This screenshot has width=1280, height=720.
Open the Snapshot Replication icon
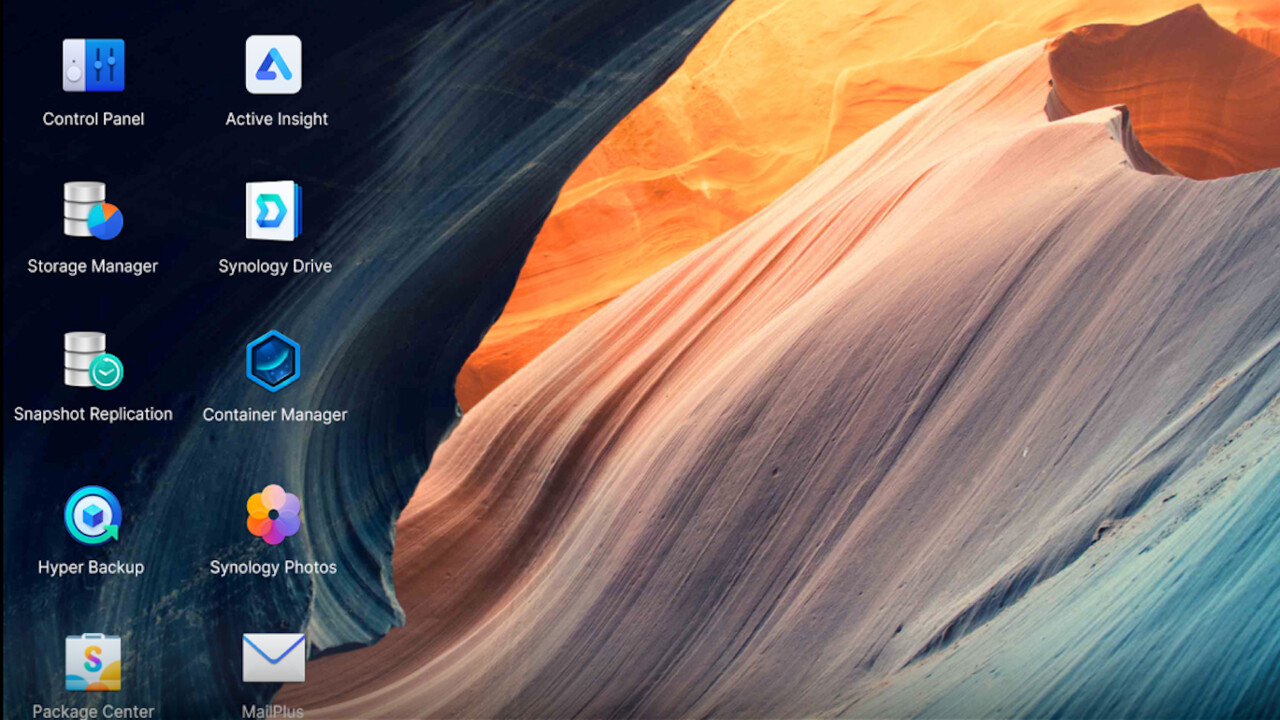pyautogui.click(x=93, y=360)
